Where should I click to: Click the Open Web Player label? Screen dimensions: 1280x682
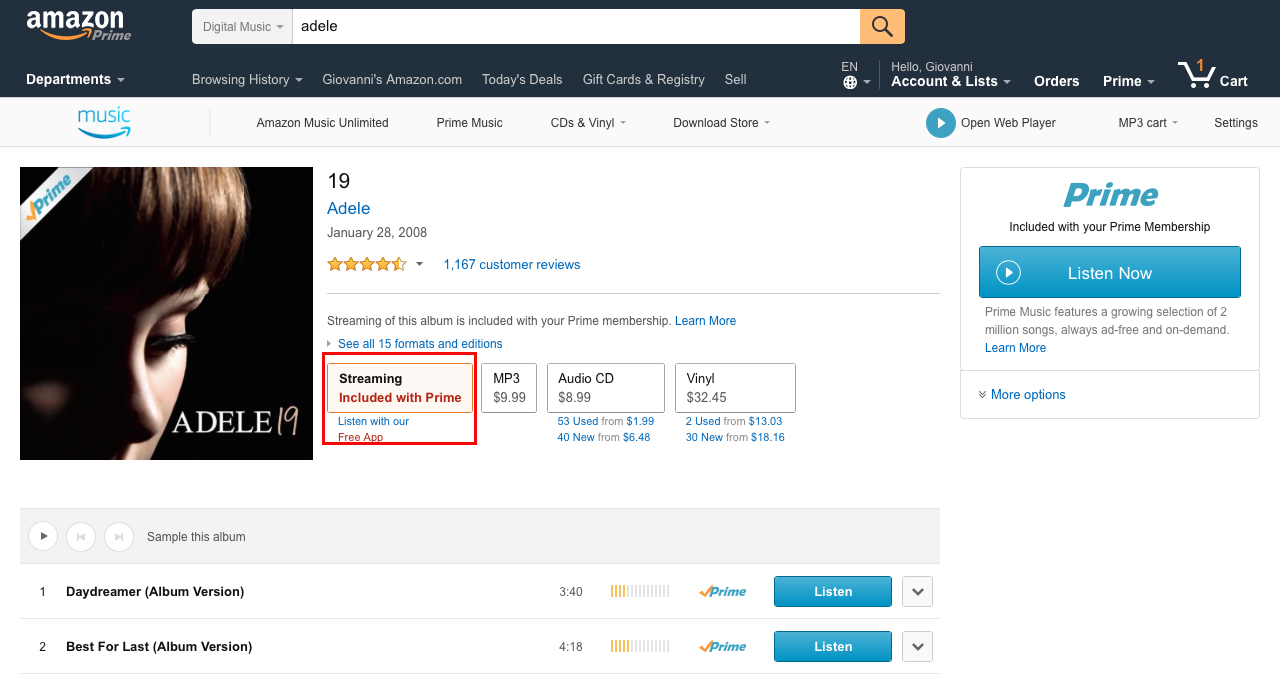(x=1008, y=123)
